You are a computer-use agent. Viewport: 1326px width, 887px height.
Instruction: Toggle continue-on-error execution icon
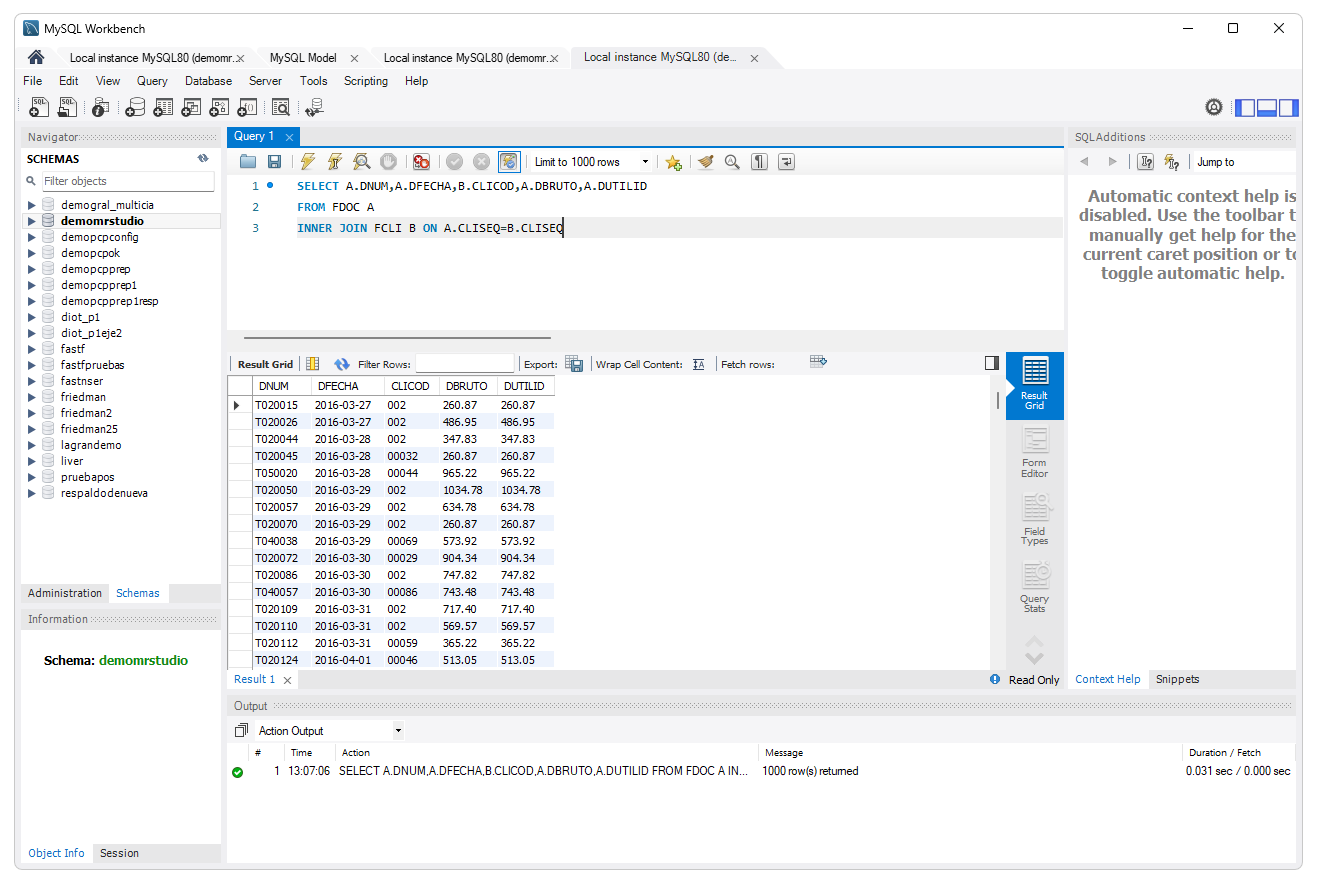click(422, 161)
